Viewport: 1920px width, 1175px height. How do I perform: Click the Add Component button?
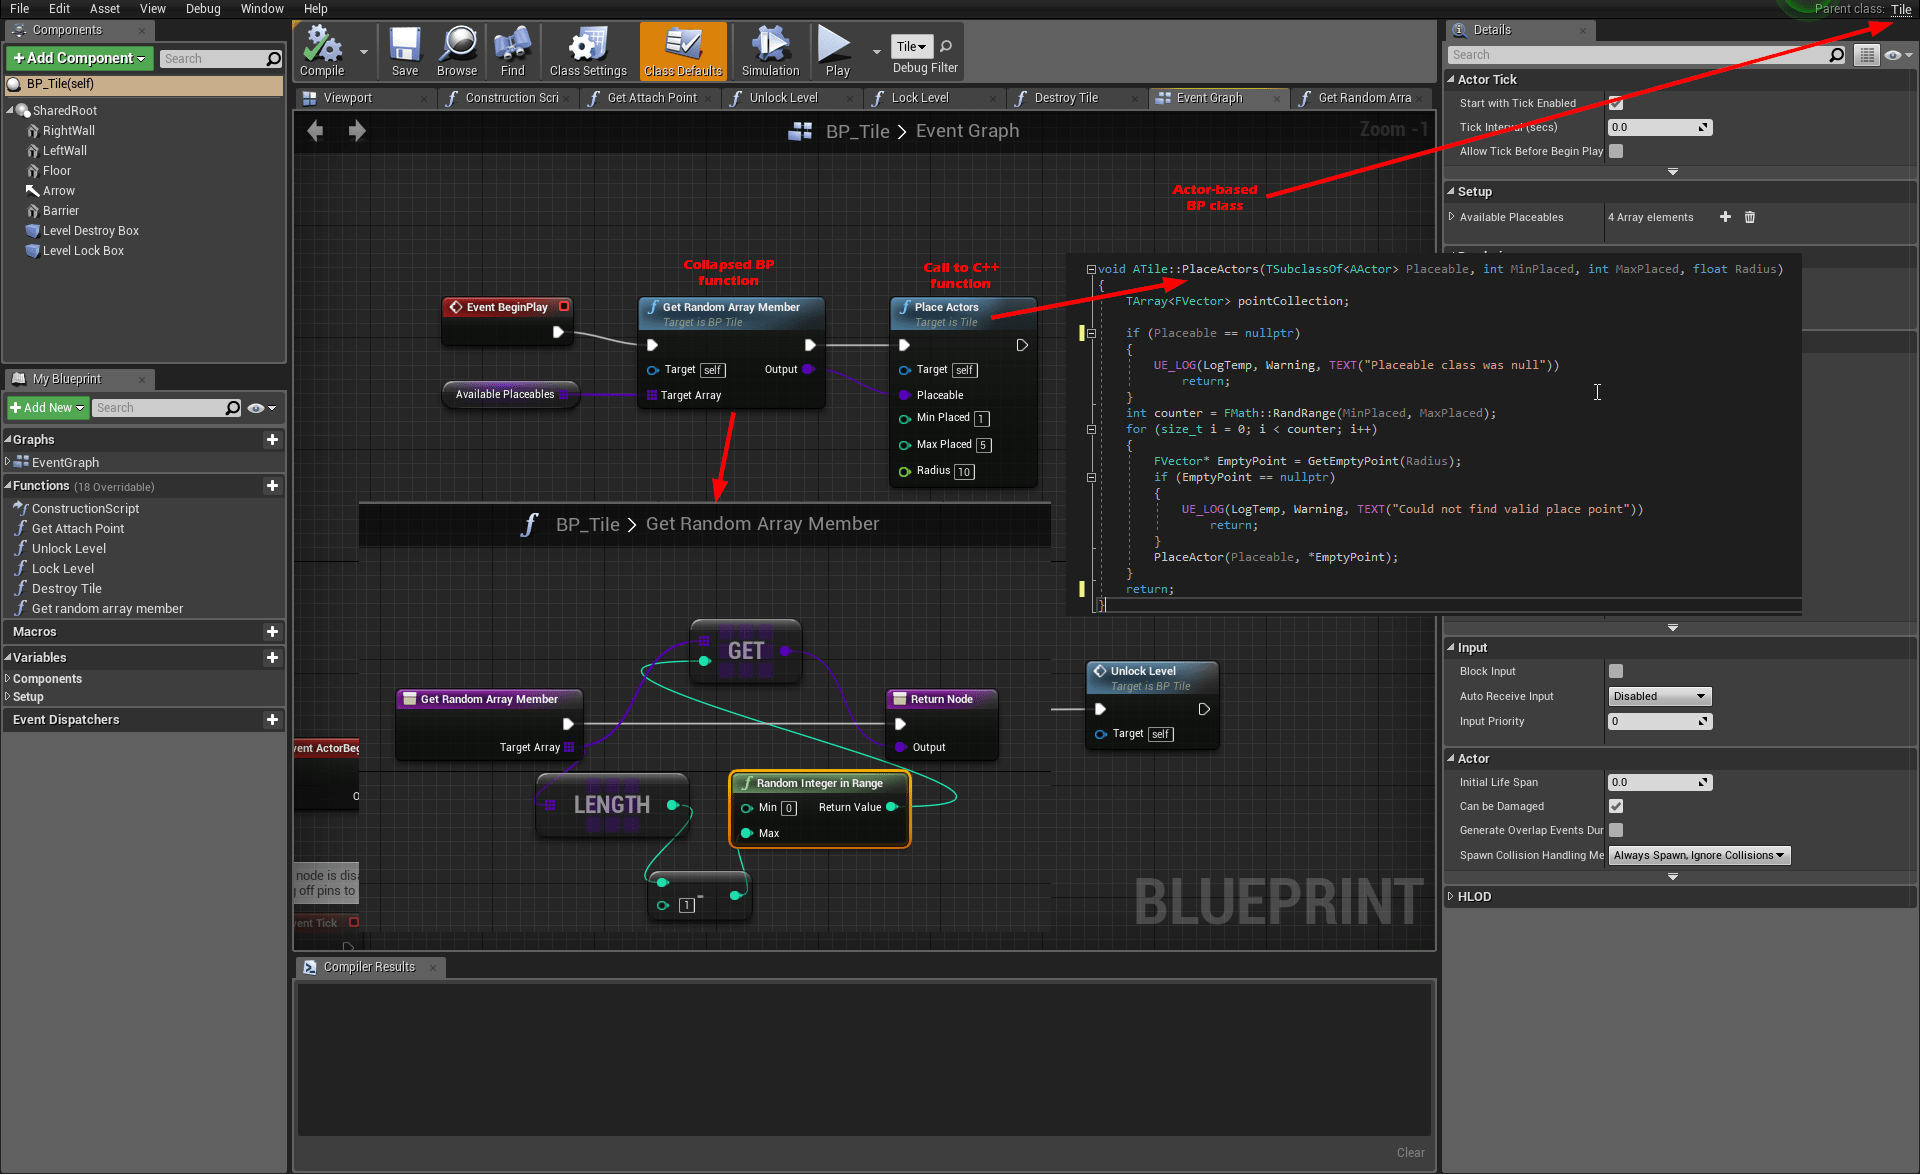click(x=79, y=58)
